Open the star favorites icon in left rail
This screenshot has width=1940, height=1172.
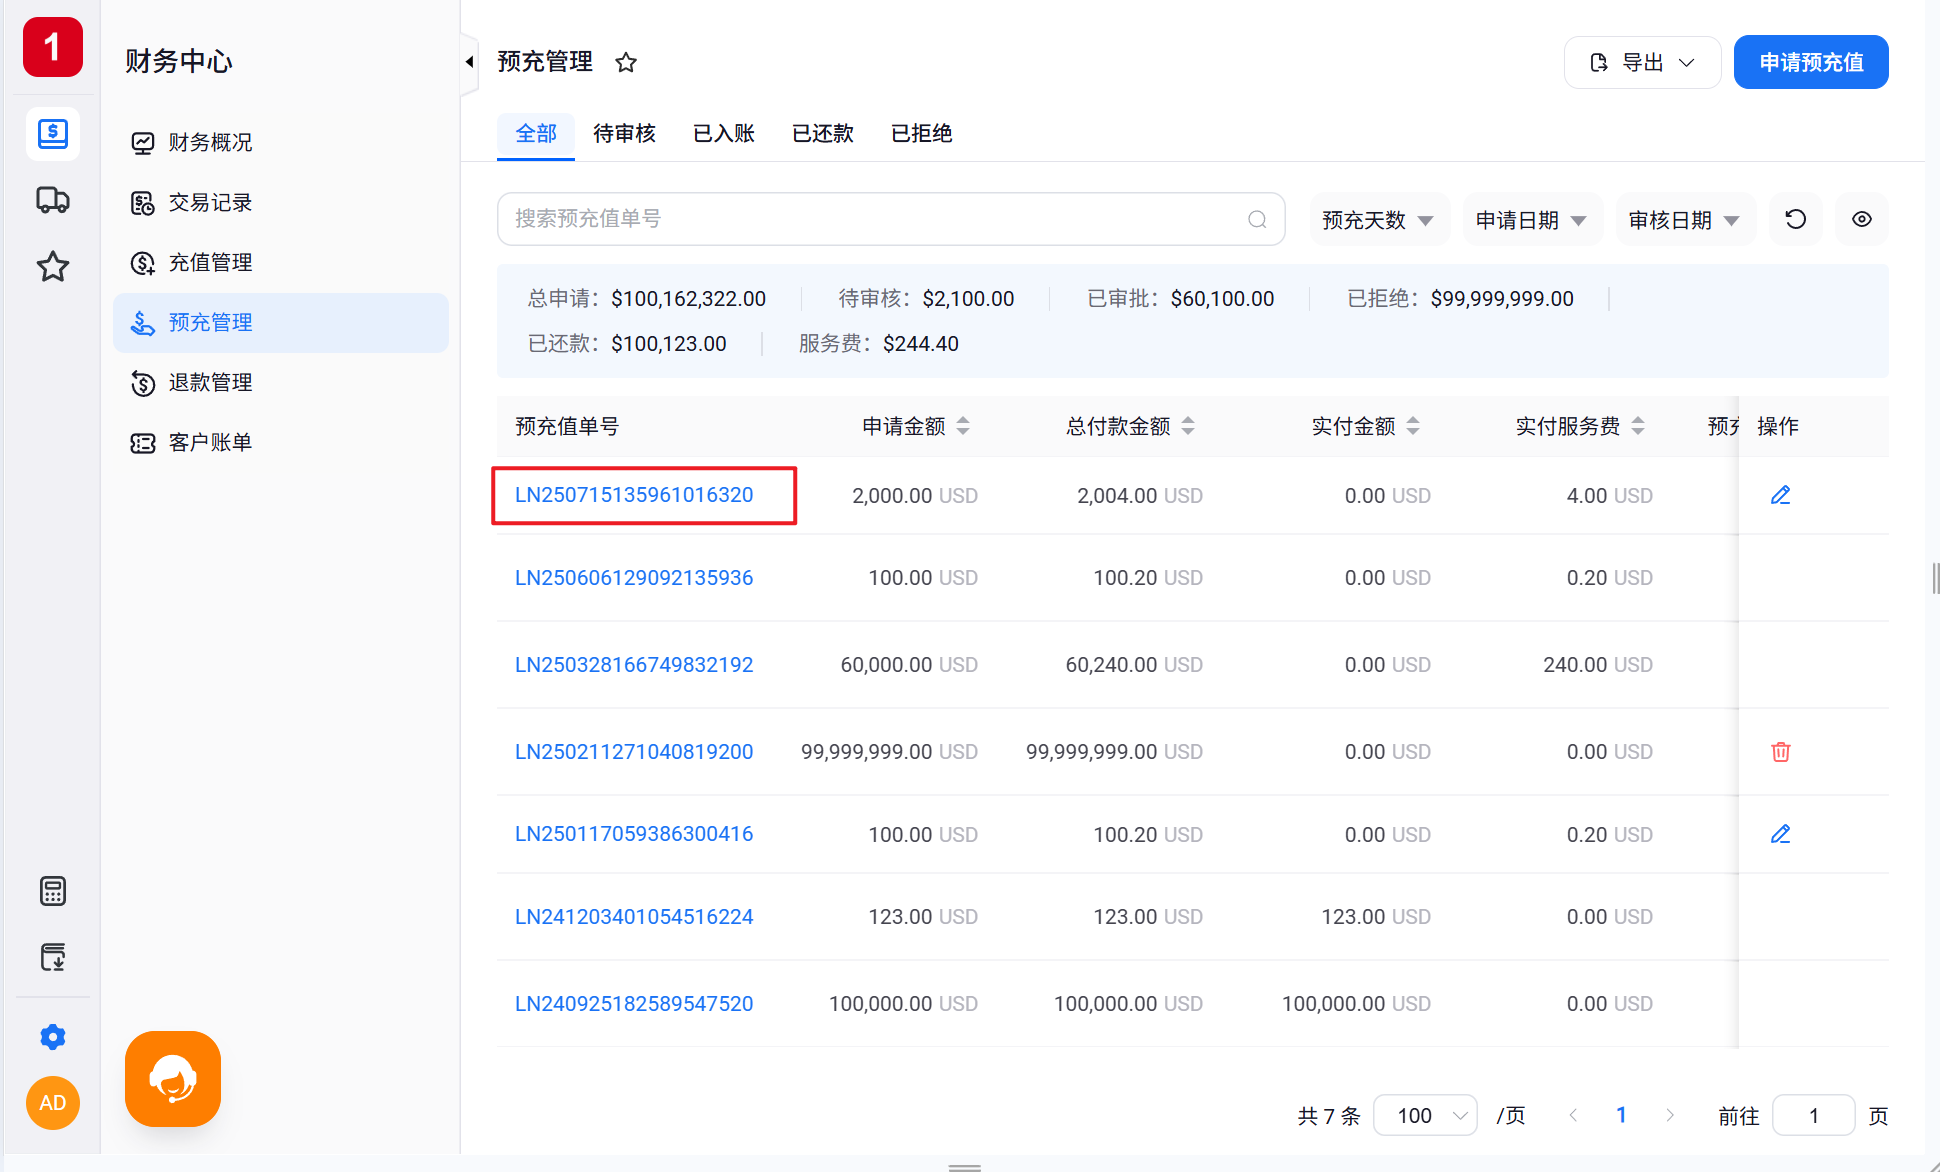pos(53,266)
